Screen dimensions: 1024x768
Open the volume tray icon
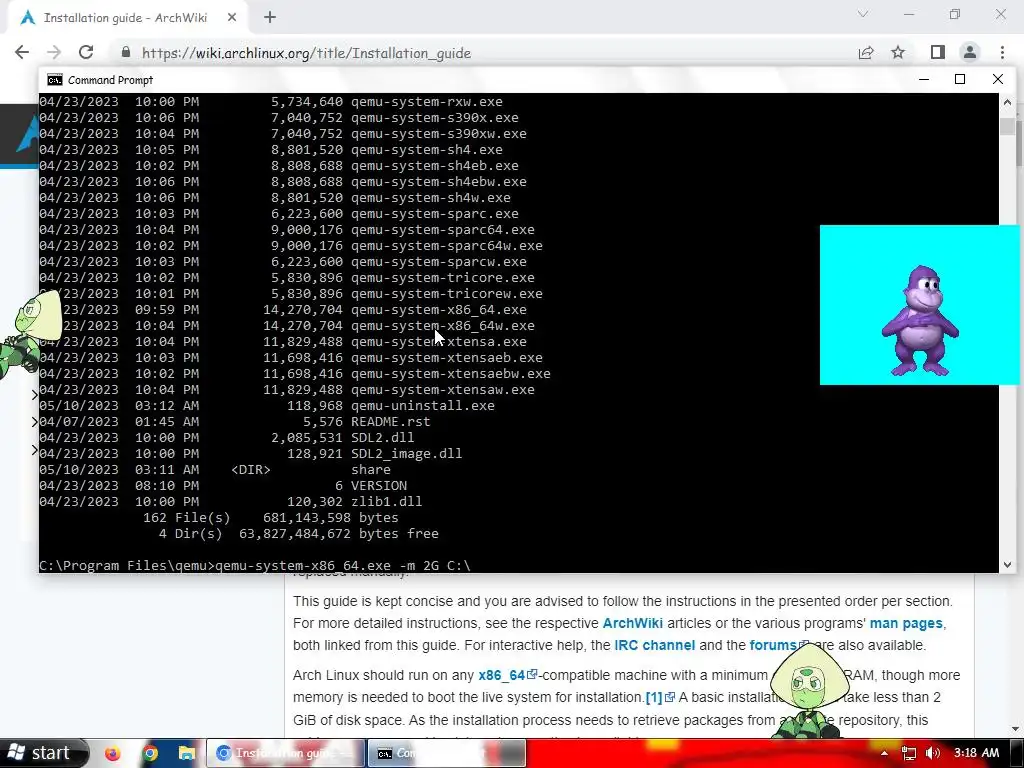point(933,753)
